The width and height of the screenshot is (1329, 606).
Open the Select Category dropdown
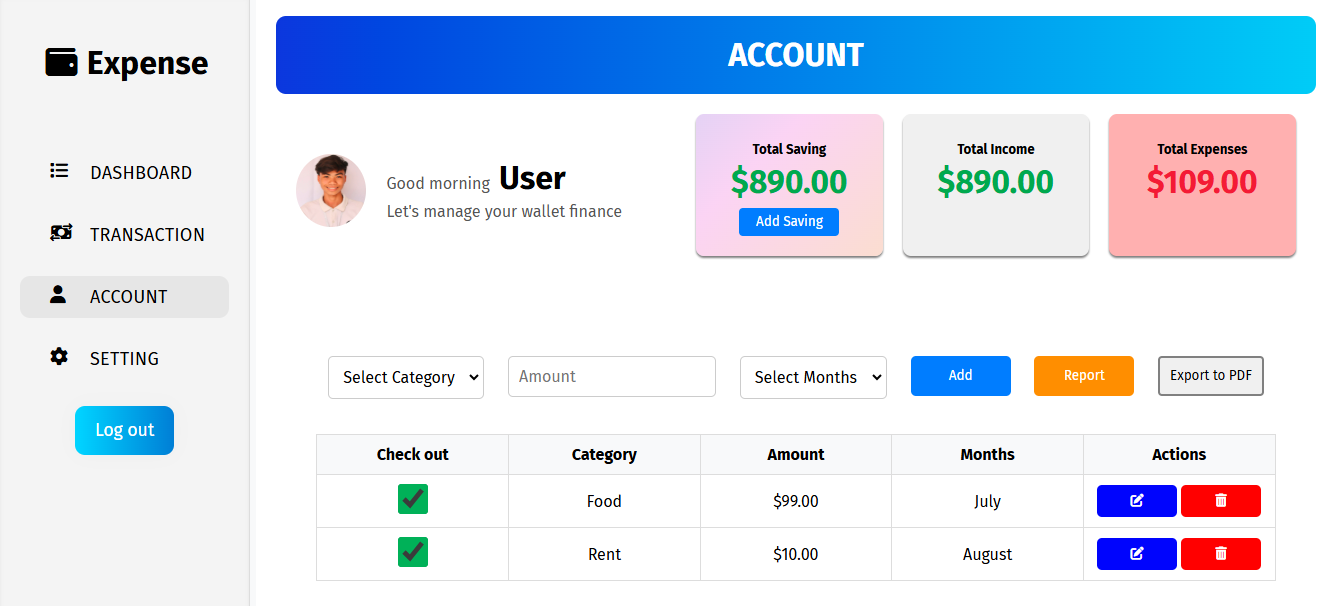[x=405, y=377]
